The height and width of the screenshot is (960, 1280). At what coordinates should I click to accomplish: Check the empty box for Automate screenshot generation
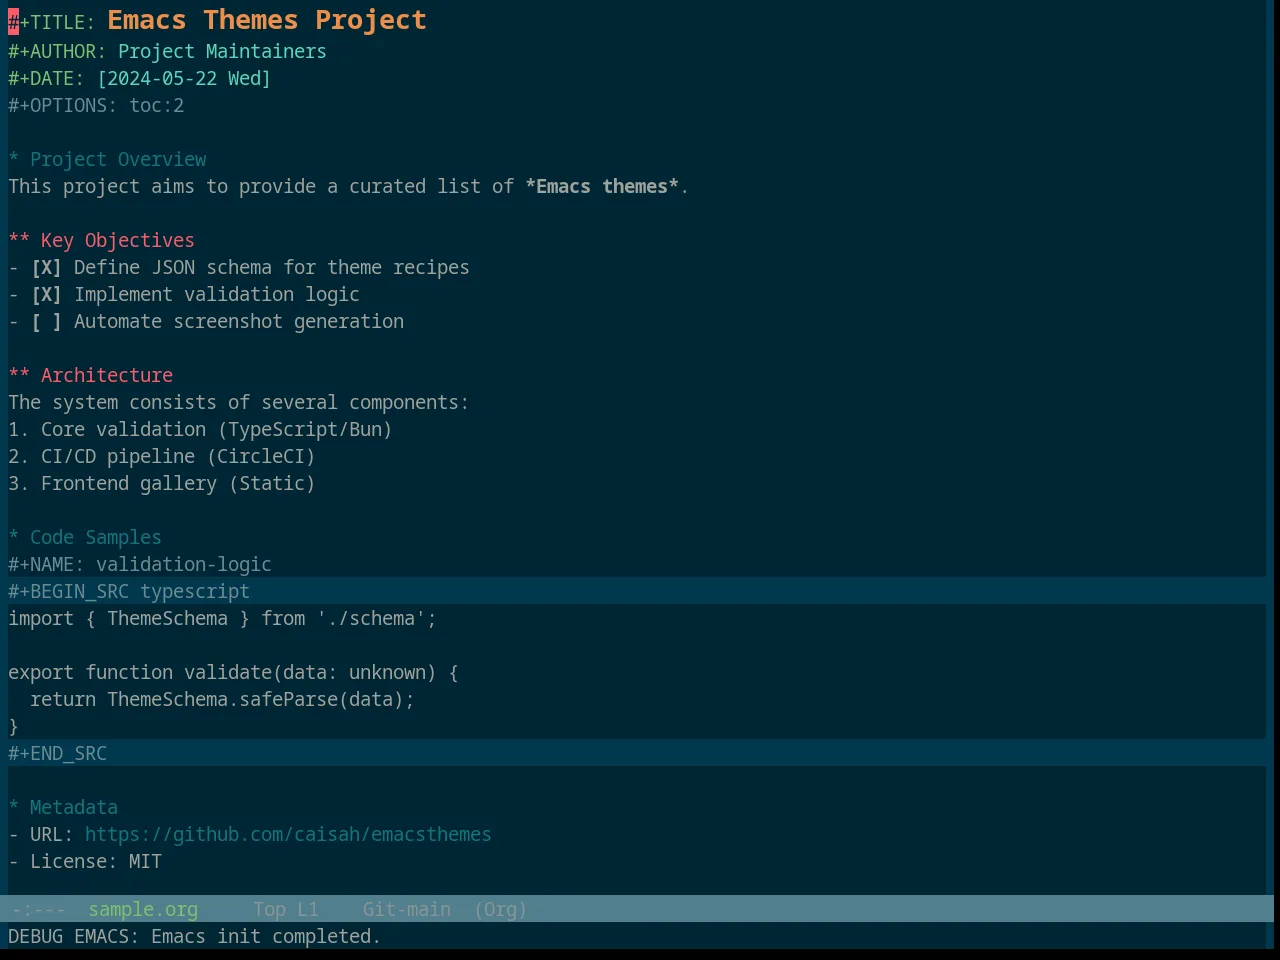tap(46, 322)
